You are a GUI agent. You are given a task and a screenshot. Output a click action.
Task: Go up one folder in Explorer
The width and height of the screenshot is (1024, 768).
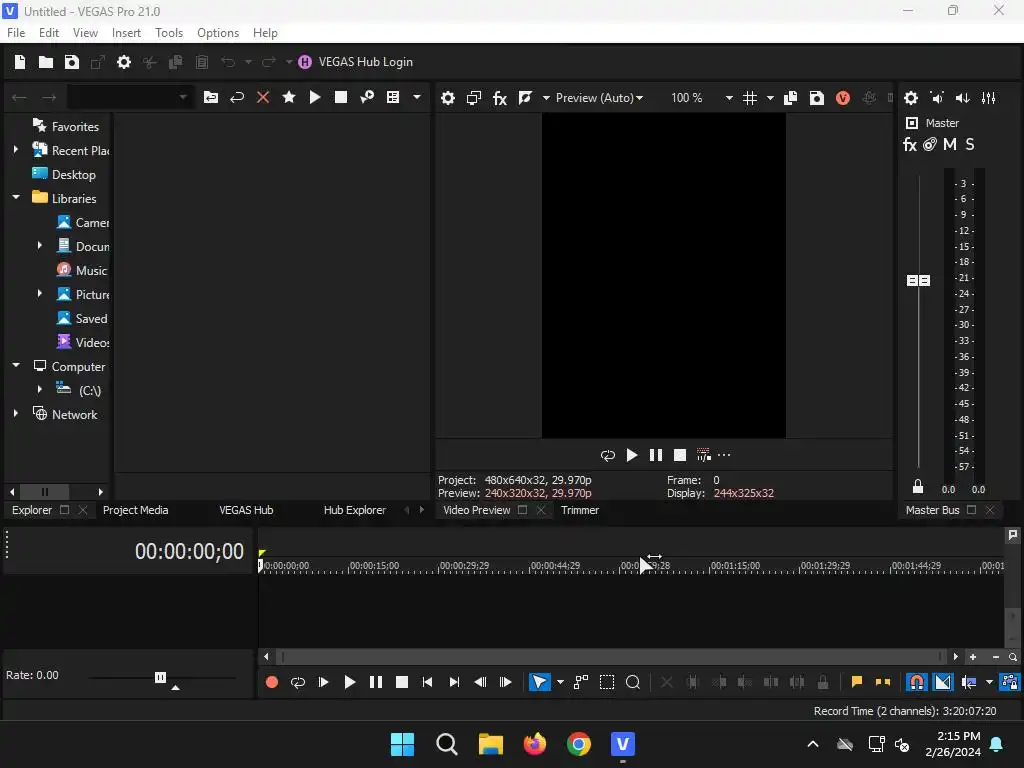tap(211, 98)
